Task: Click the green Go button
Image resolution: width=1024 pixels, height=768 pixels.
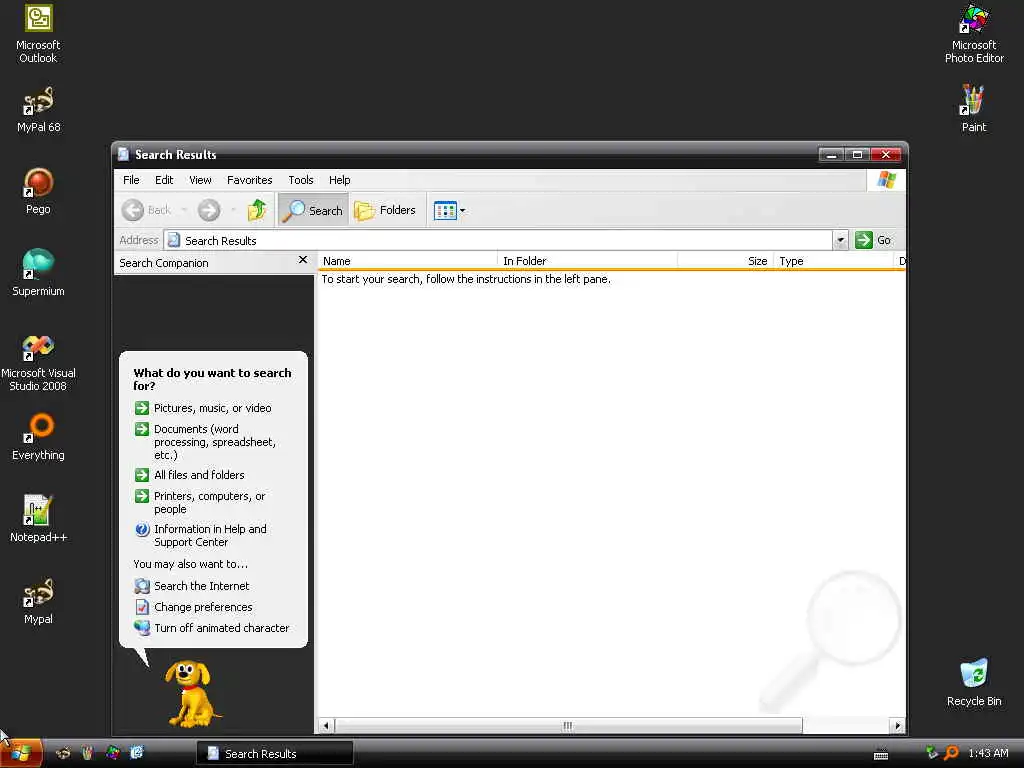Action: point(873,240)
